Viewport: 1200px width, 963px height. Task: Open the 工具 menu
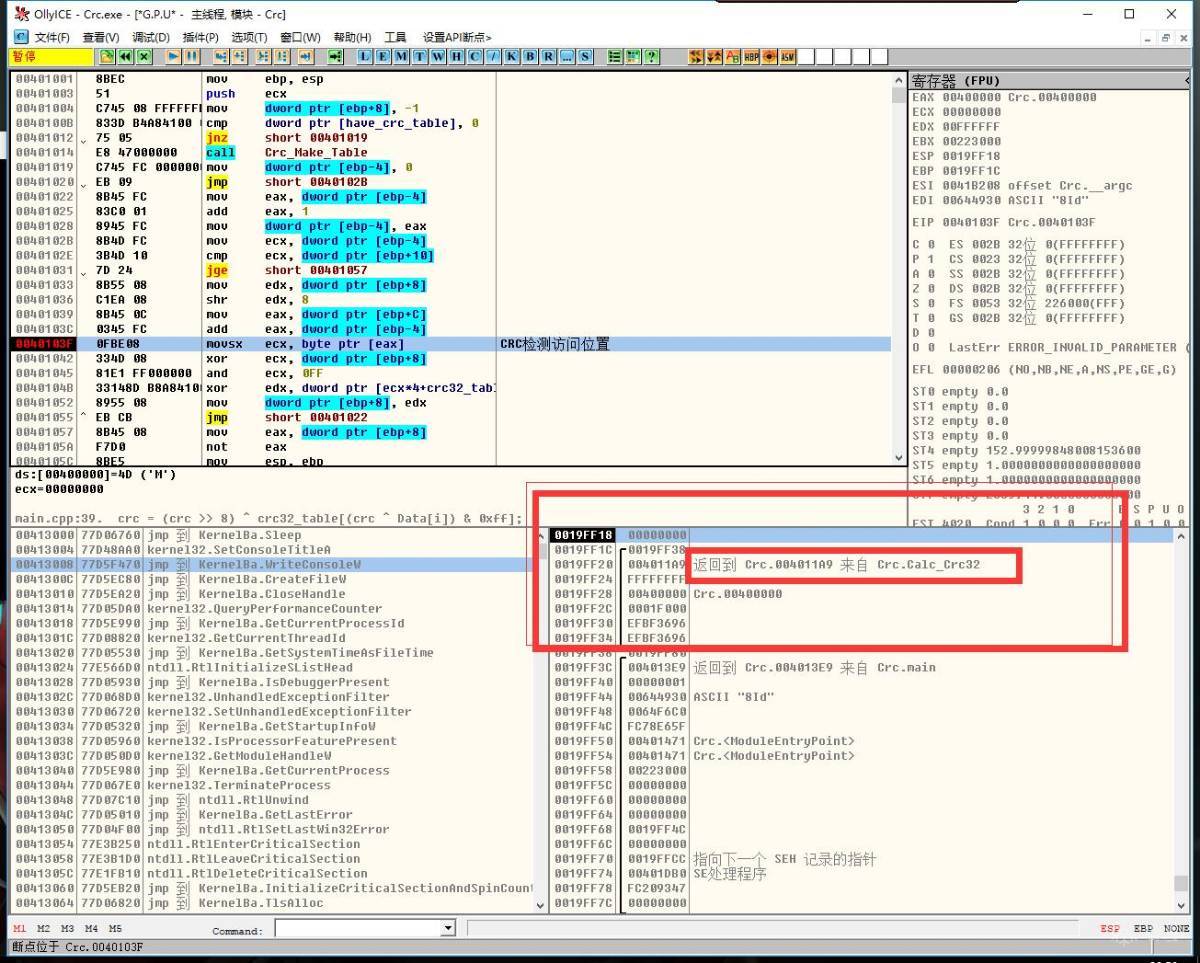pos(395,37)
